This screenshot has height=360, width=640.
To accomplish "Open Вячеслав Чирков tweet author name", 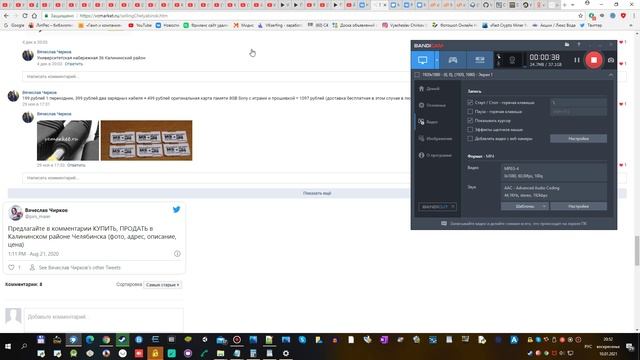I will point(46,210).
